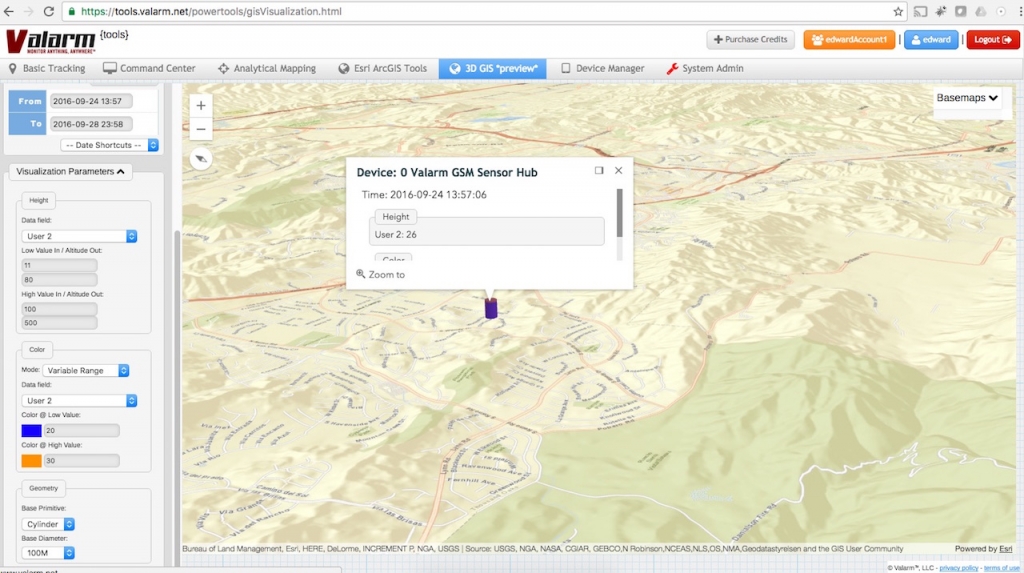Click the magnifier icon beside Zoom to

click(360, 274)
